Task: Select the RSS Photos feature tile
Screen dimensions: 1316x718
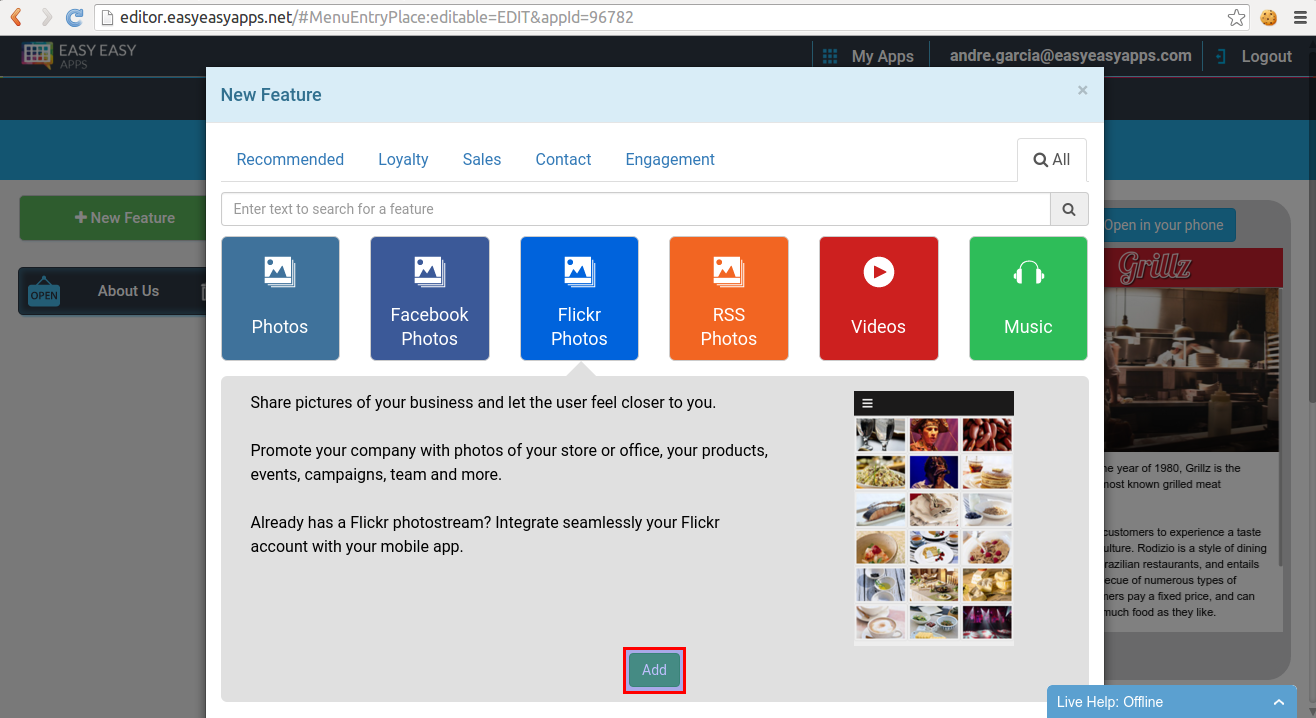Action: [x=728, y=298]
